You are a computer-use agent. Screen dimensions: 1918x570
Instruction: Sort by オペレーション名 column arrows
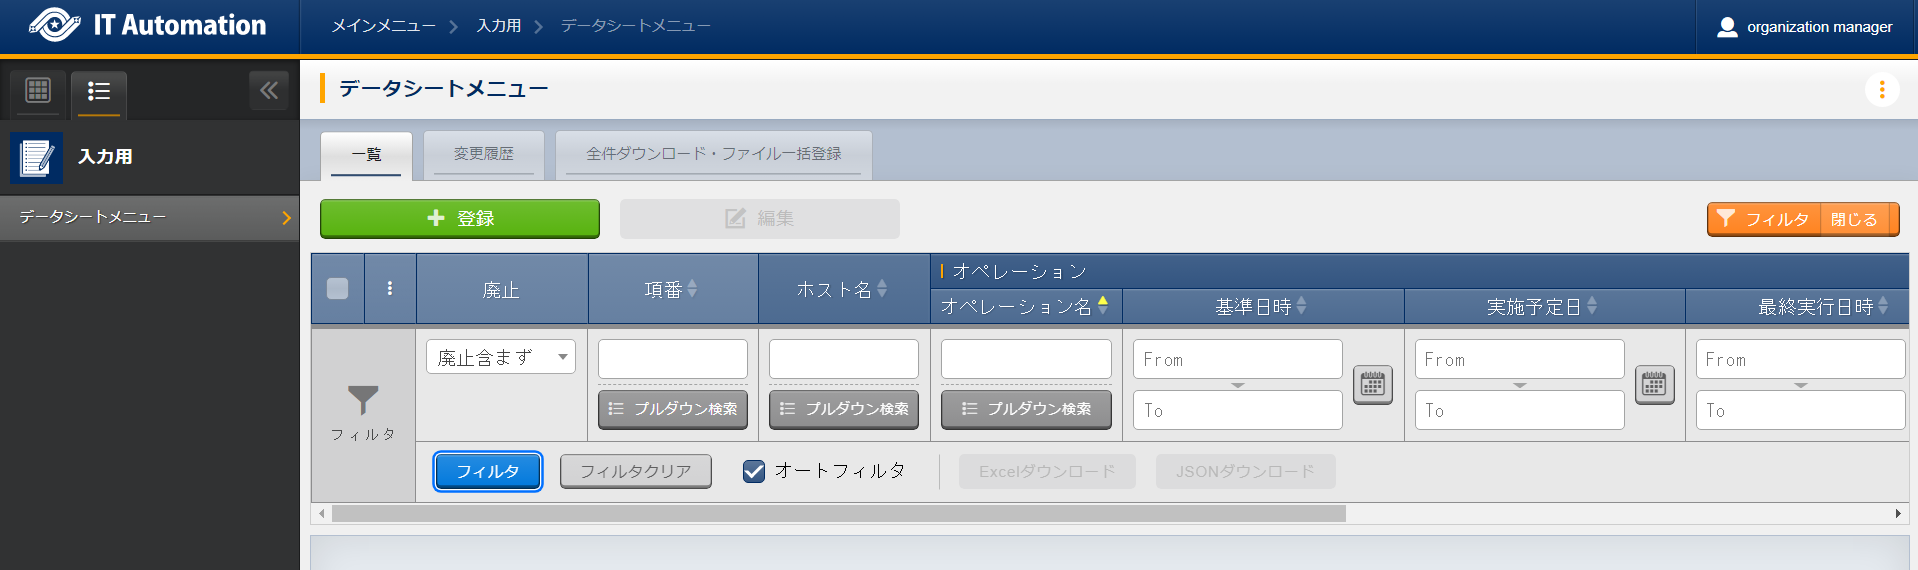[x=1103, y=306]
